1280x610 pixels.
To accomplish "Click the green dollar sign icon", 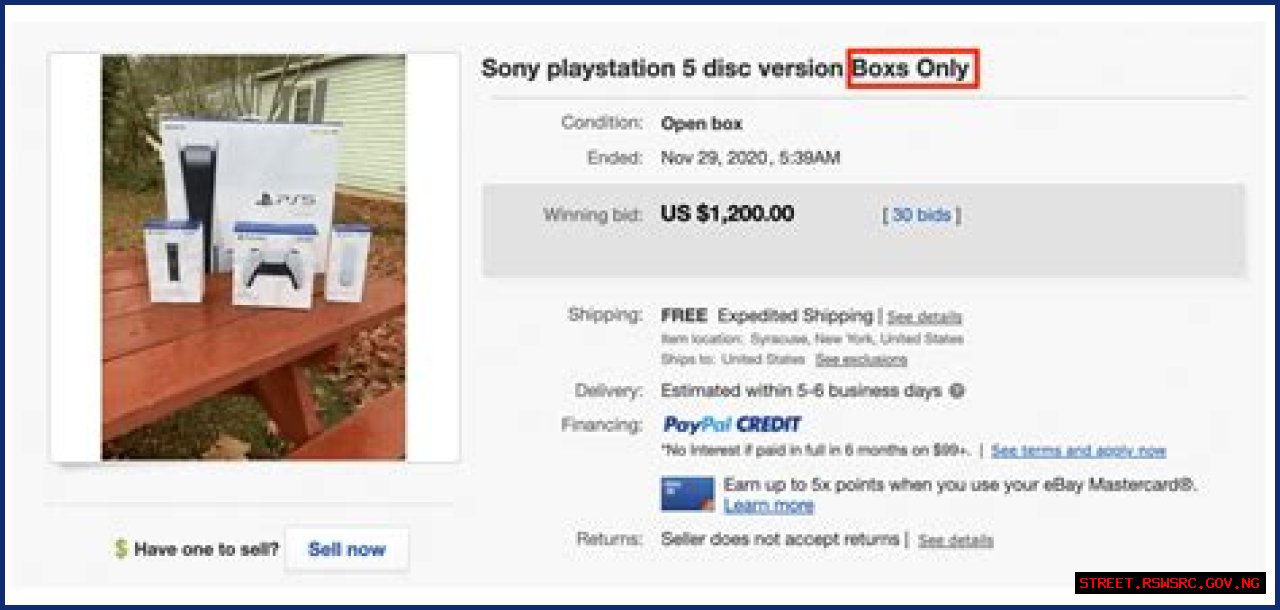I will coord(121,548).
